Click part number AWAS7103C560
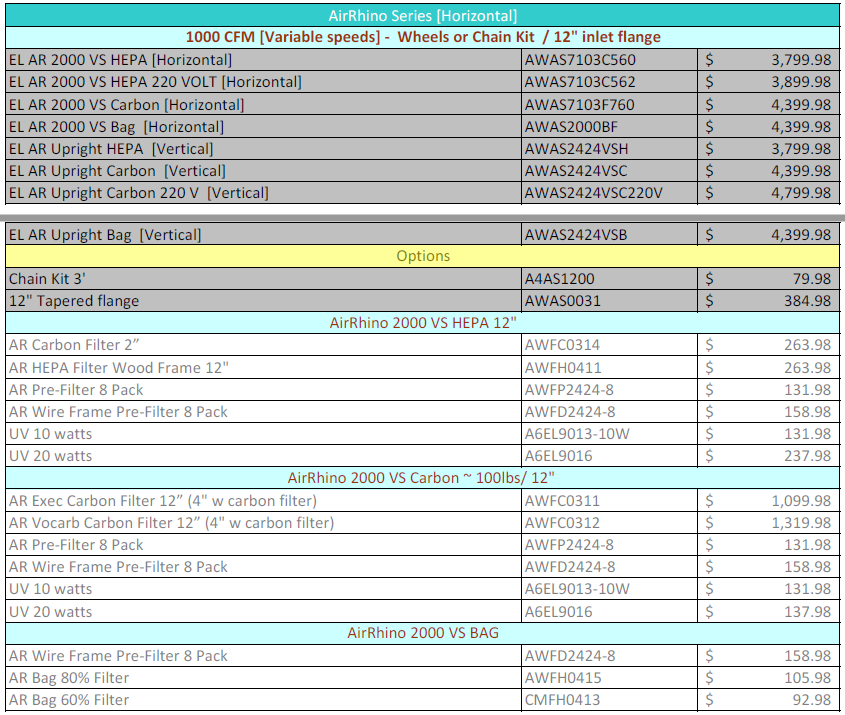The width and height of the screenshot is (845, 715). [609, 60]
